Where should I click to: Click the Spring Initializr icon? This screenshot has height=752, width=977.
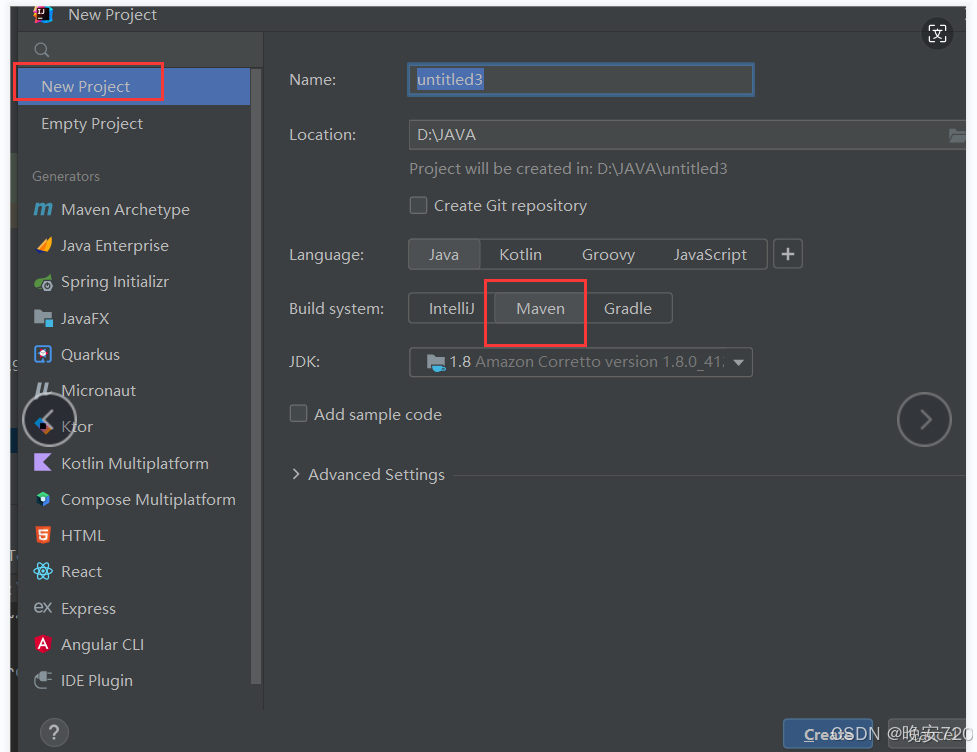point(43,282)
